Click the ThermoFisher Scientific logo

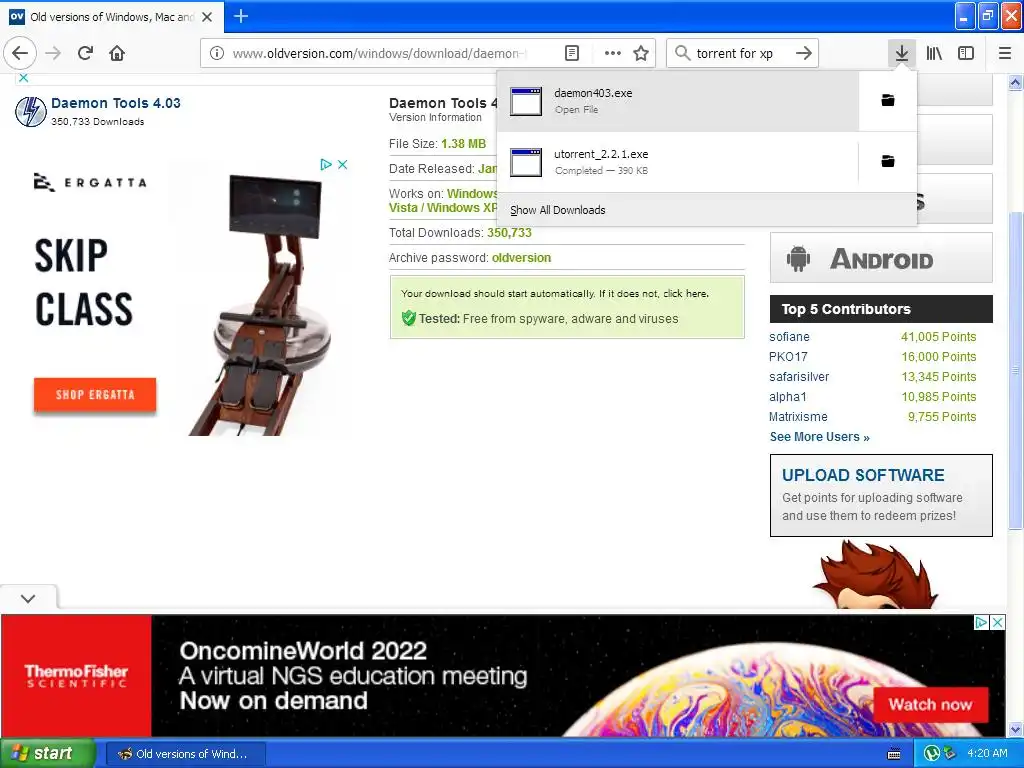click(x=76, y=676)
